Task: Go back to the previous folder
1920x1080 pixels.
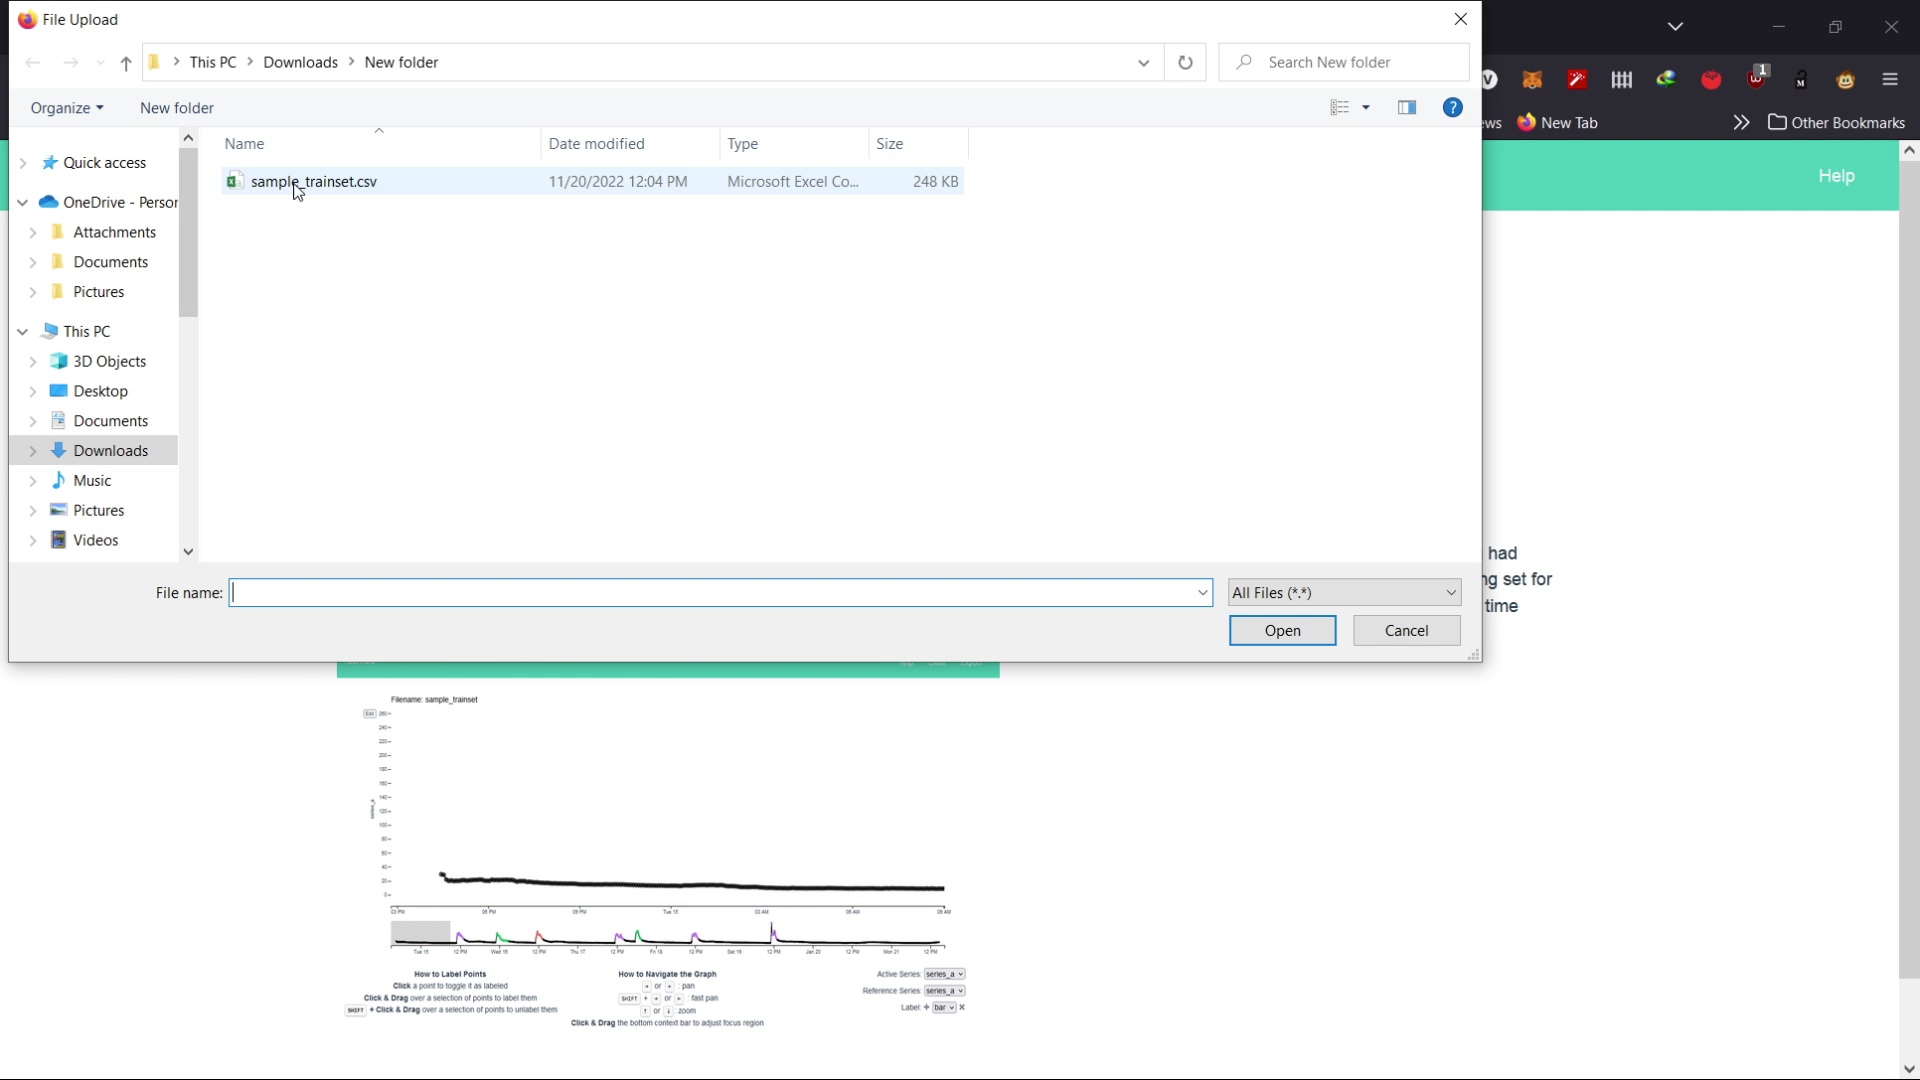Action: tap(33, 62)
